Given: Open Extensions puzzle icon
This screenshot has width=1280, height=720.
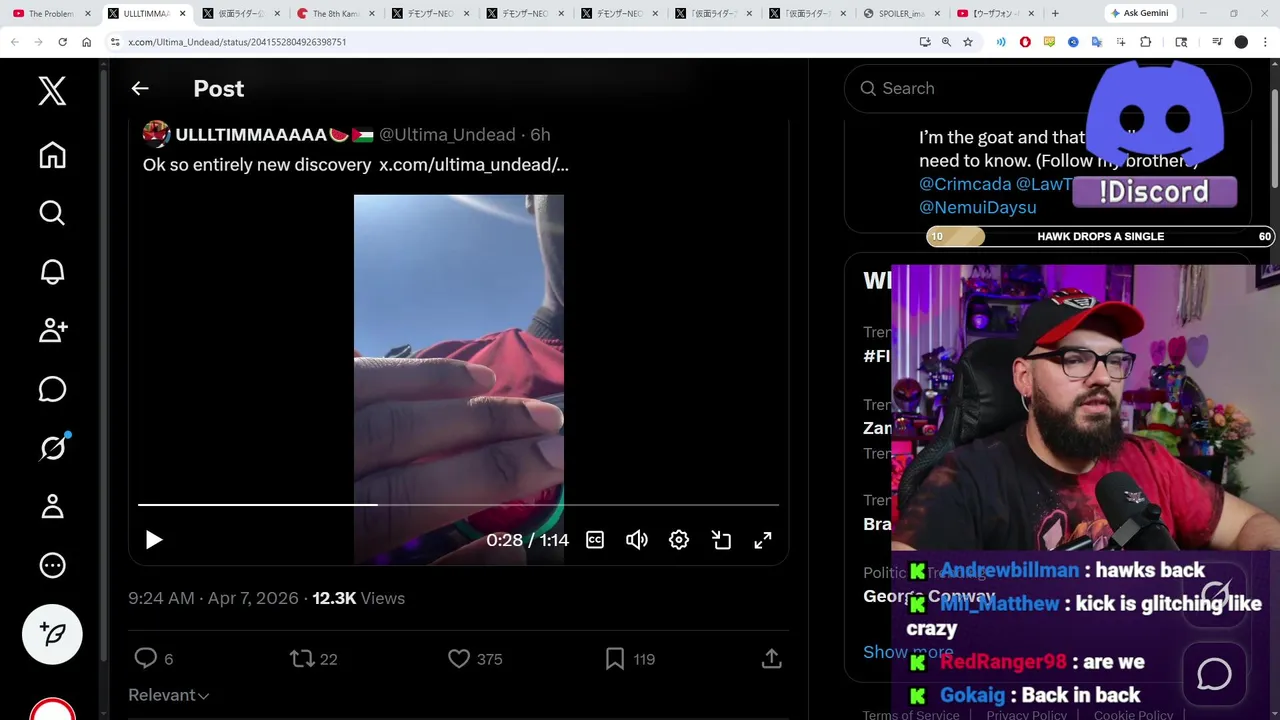Looking at the screenshot, I should (1146, 42).
